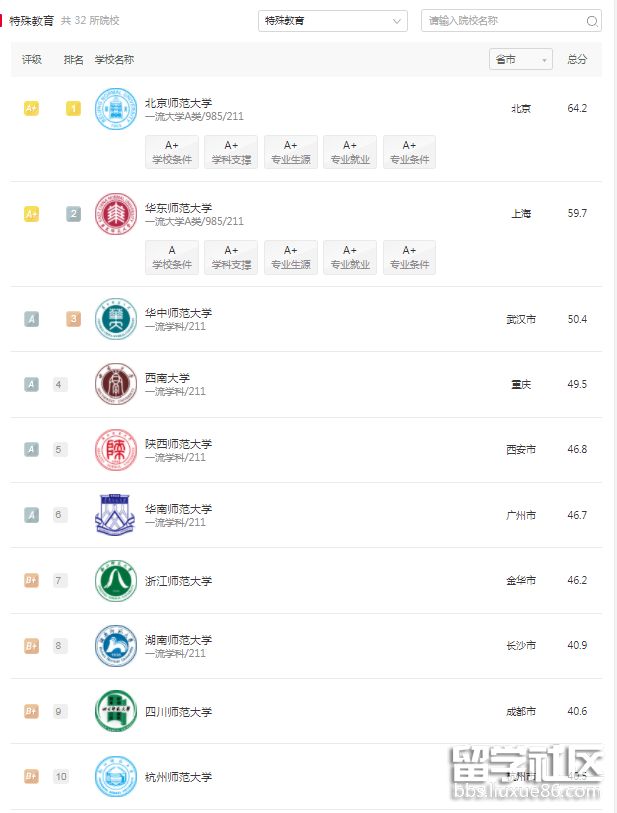617x813 pixels.
Task: Click the East China Normal University logo
Action: (115, 214)
